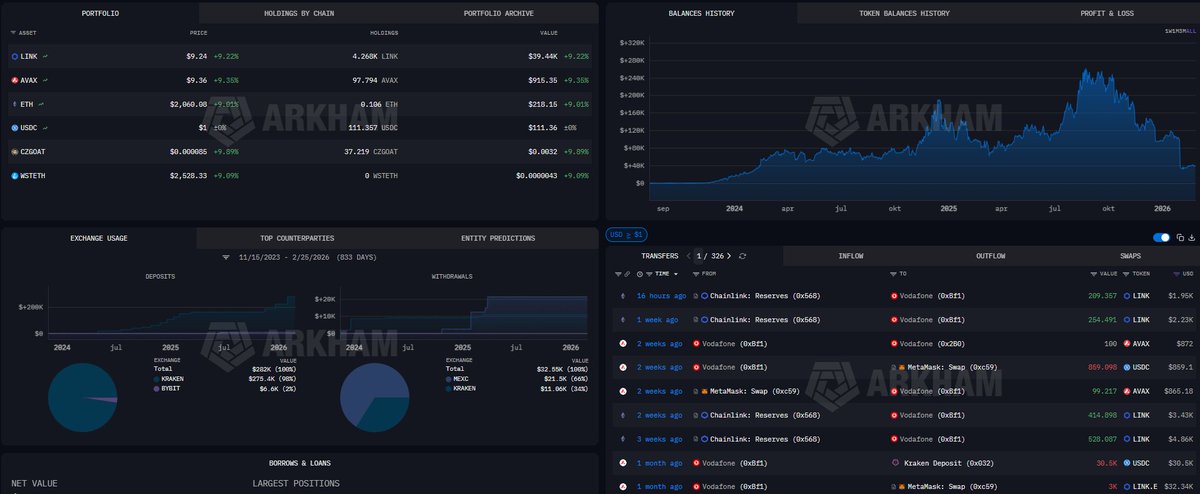Open the From column filter
This screenshot has width=1200, height=494.
point(695,273)
